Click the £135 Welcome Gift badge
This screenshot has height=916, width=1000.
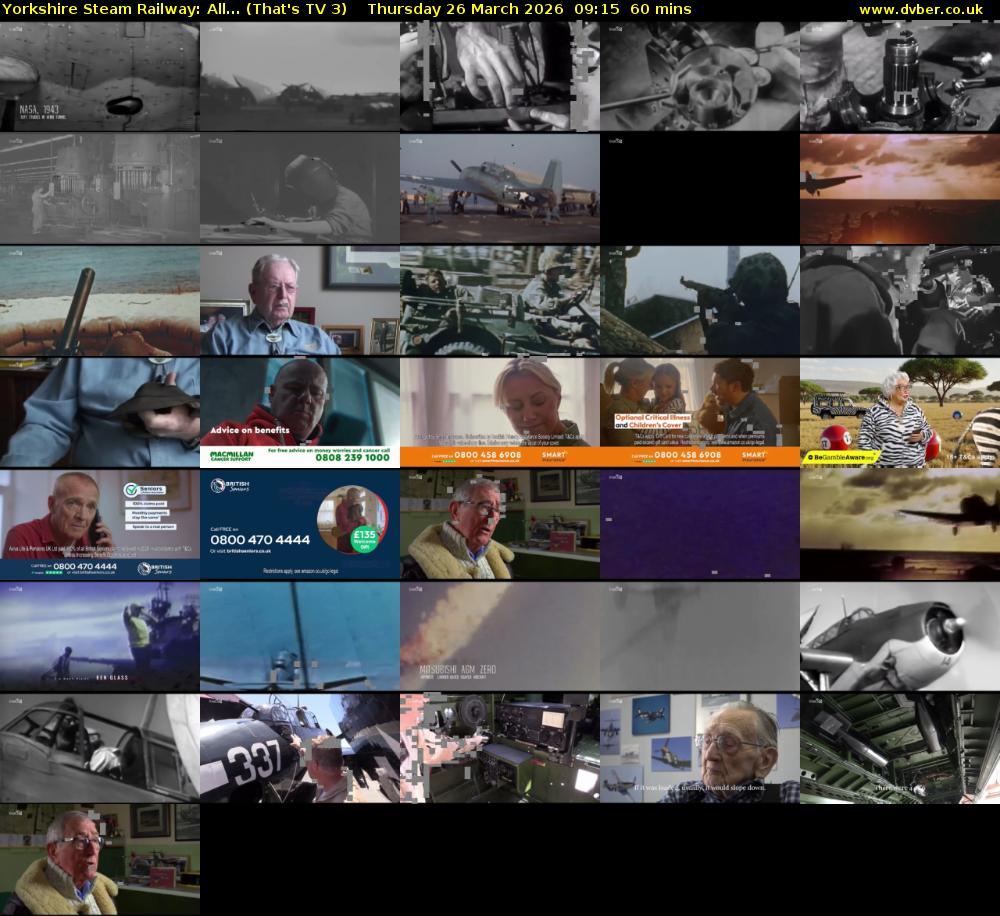[x=364, y=538]
